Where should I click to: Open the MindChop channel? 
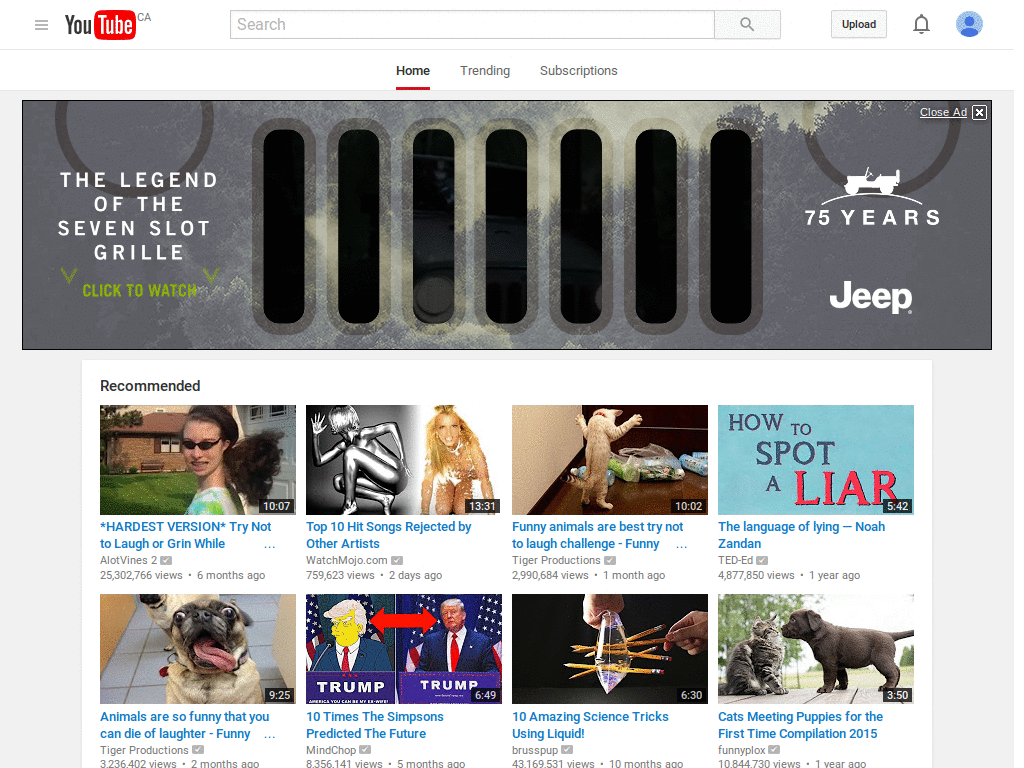click(x=331, y=750)
